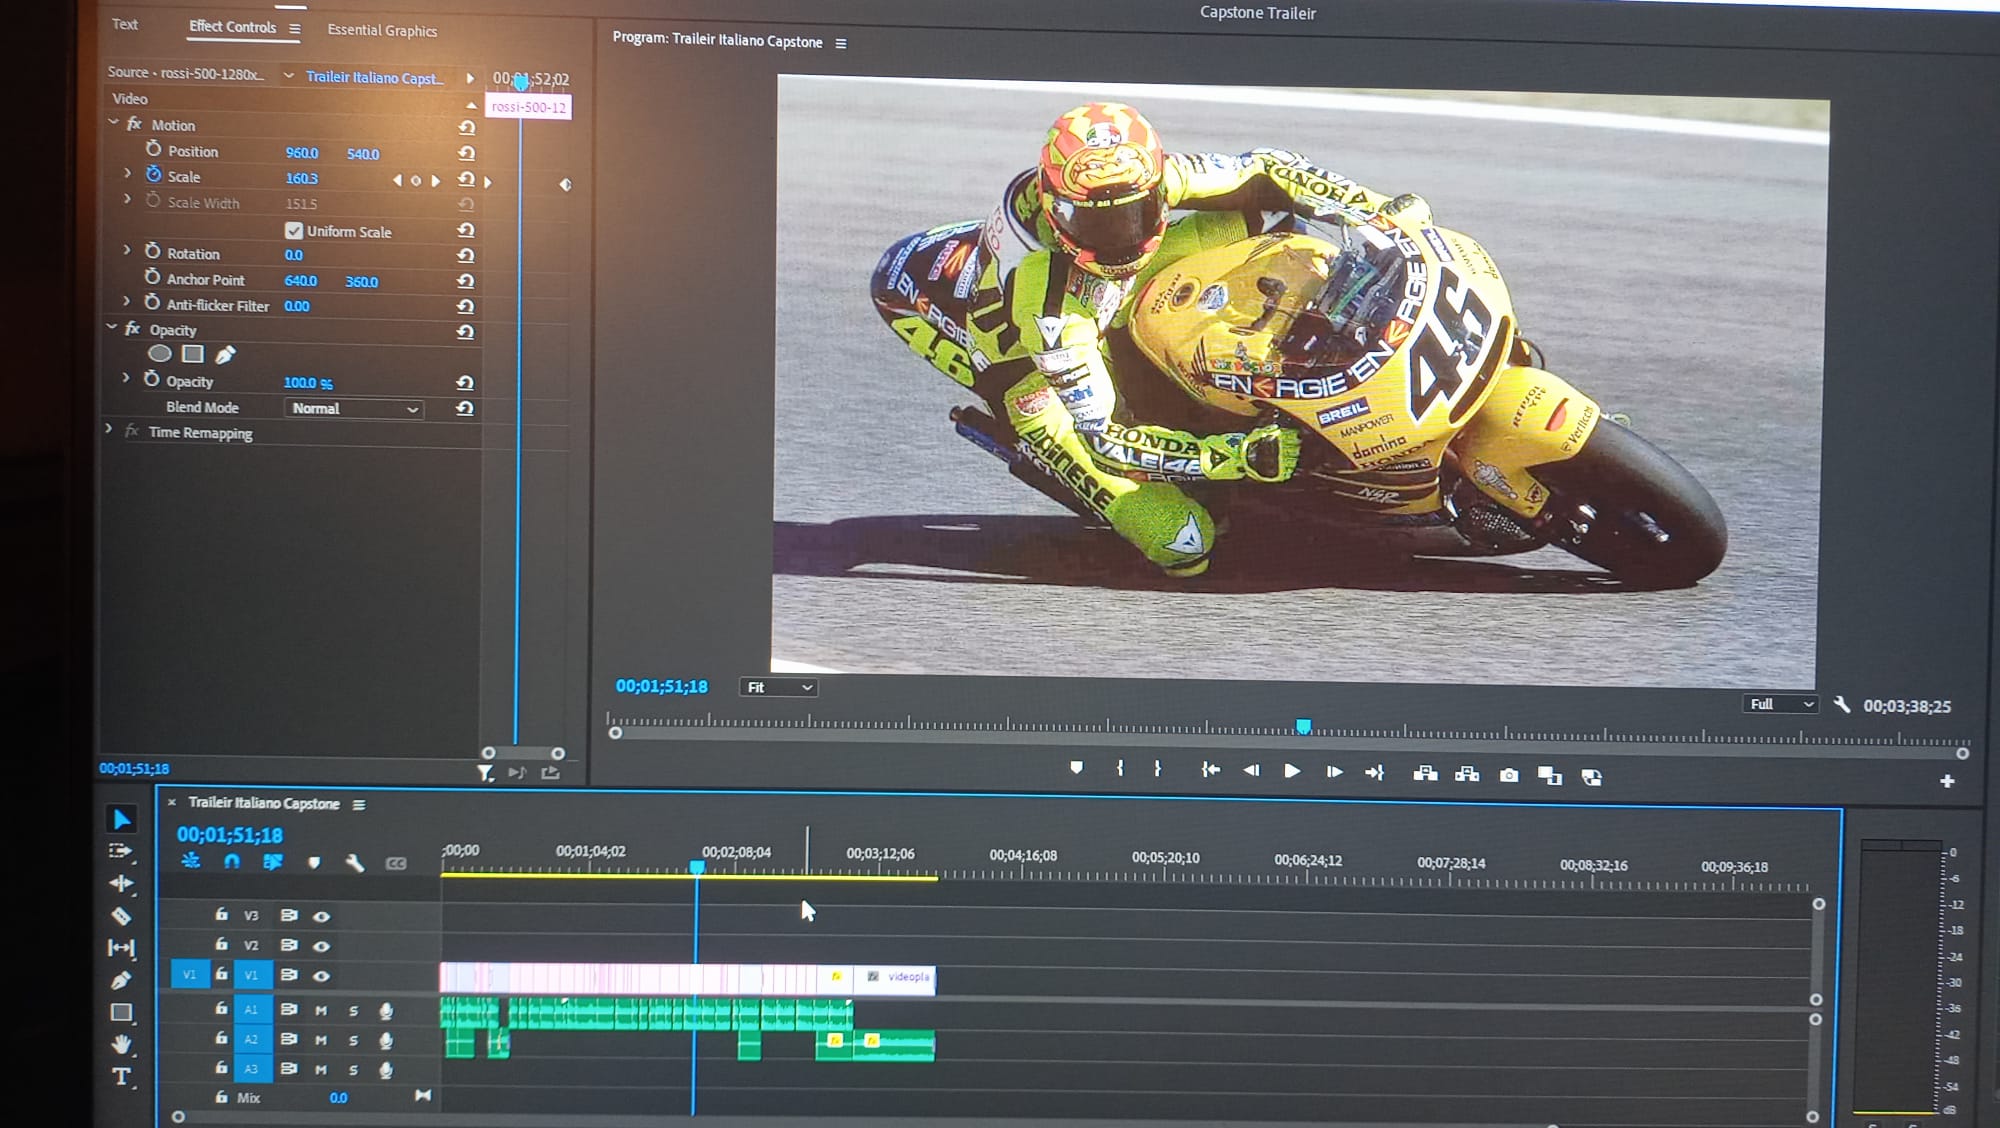
Task: Mute audio track A1
Action: pyautogui.click(x=321, y=1011)
